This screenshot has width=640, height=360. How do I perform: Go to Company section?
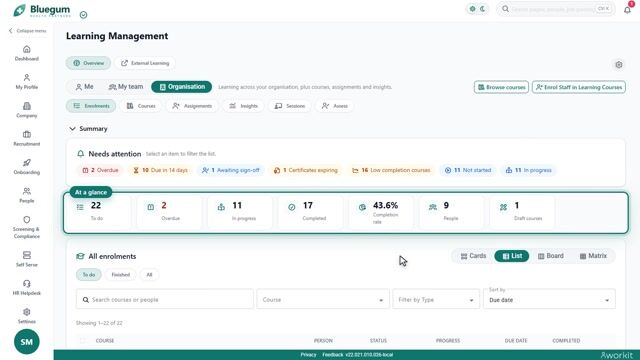[x=27, y=110]
